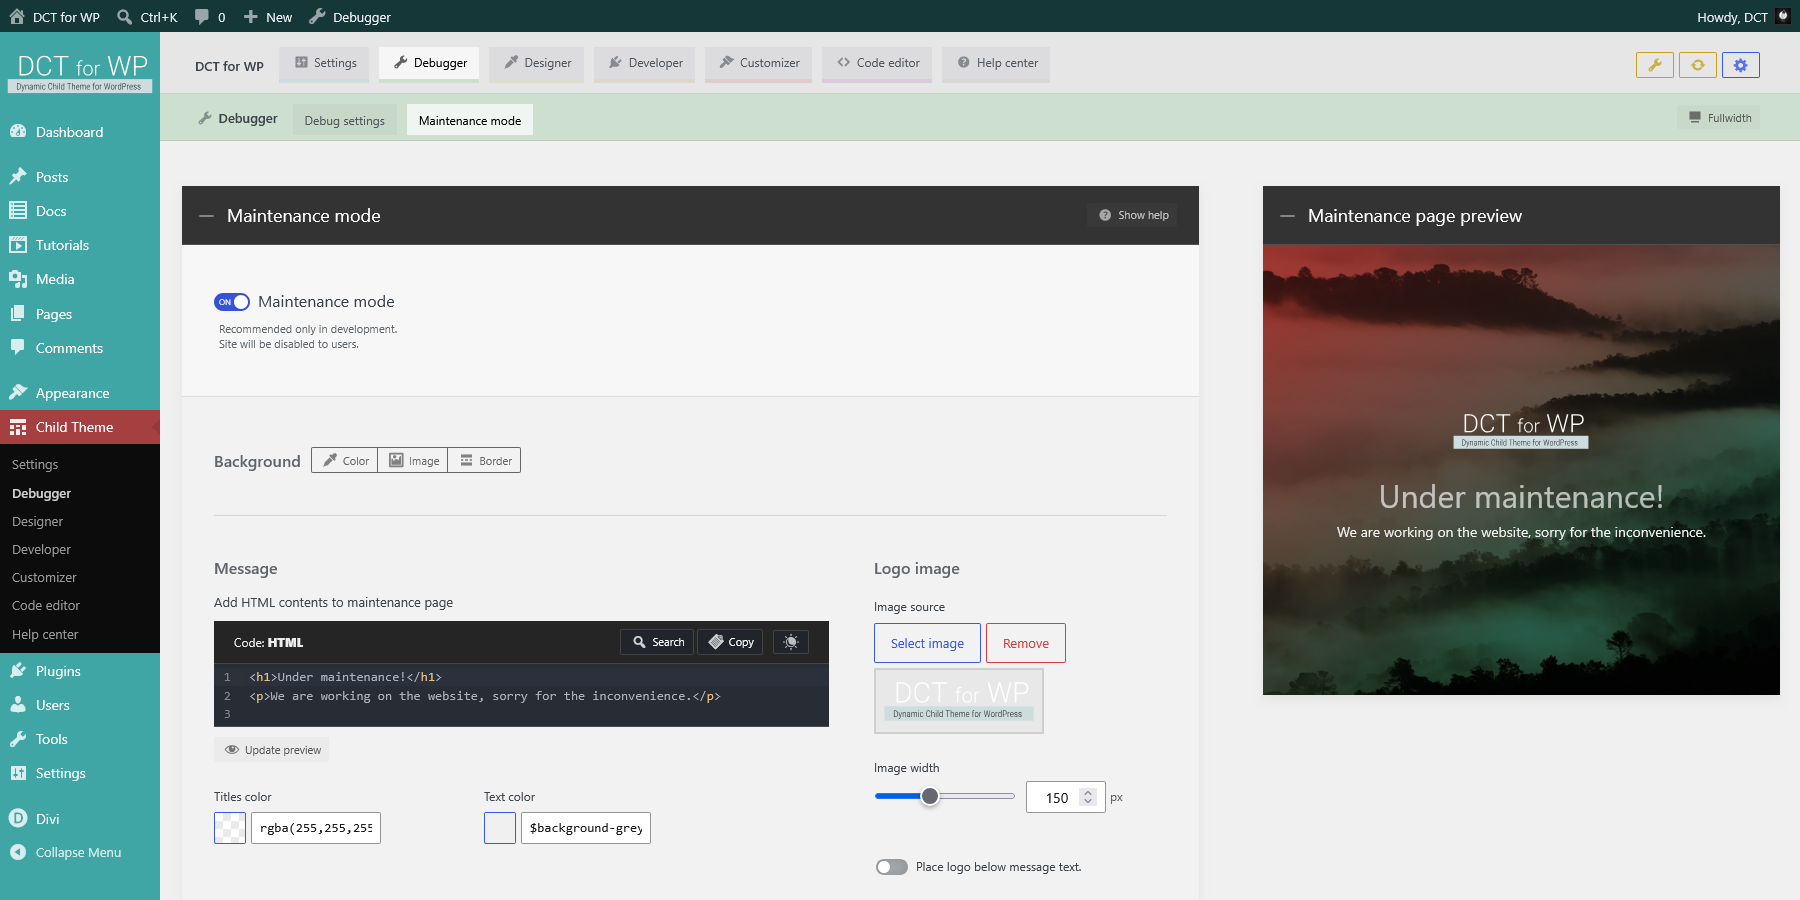This screenshot has width=1800, height=900.
Task: Expand Background Image options
Action: click(413, 461)
